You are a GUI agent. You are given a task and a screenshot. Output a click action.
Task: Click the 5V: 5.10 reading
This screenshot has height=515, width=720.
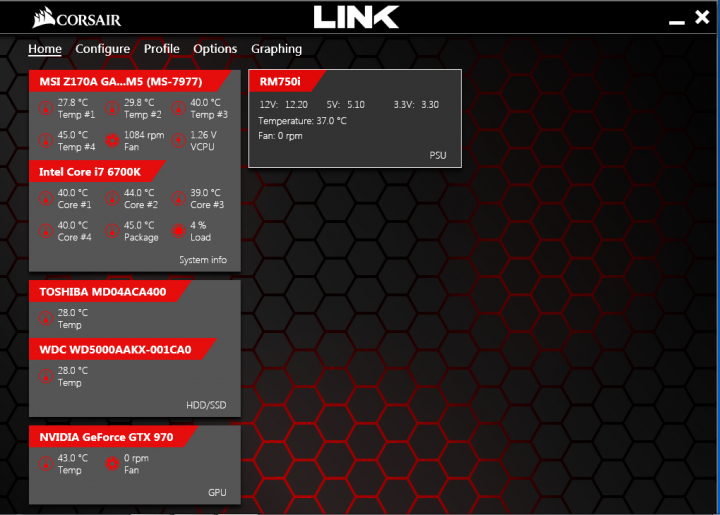[346, 105]
